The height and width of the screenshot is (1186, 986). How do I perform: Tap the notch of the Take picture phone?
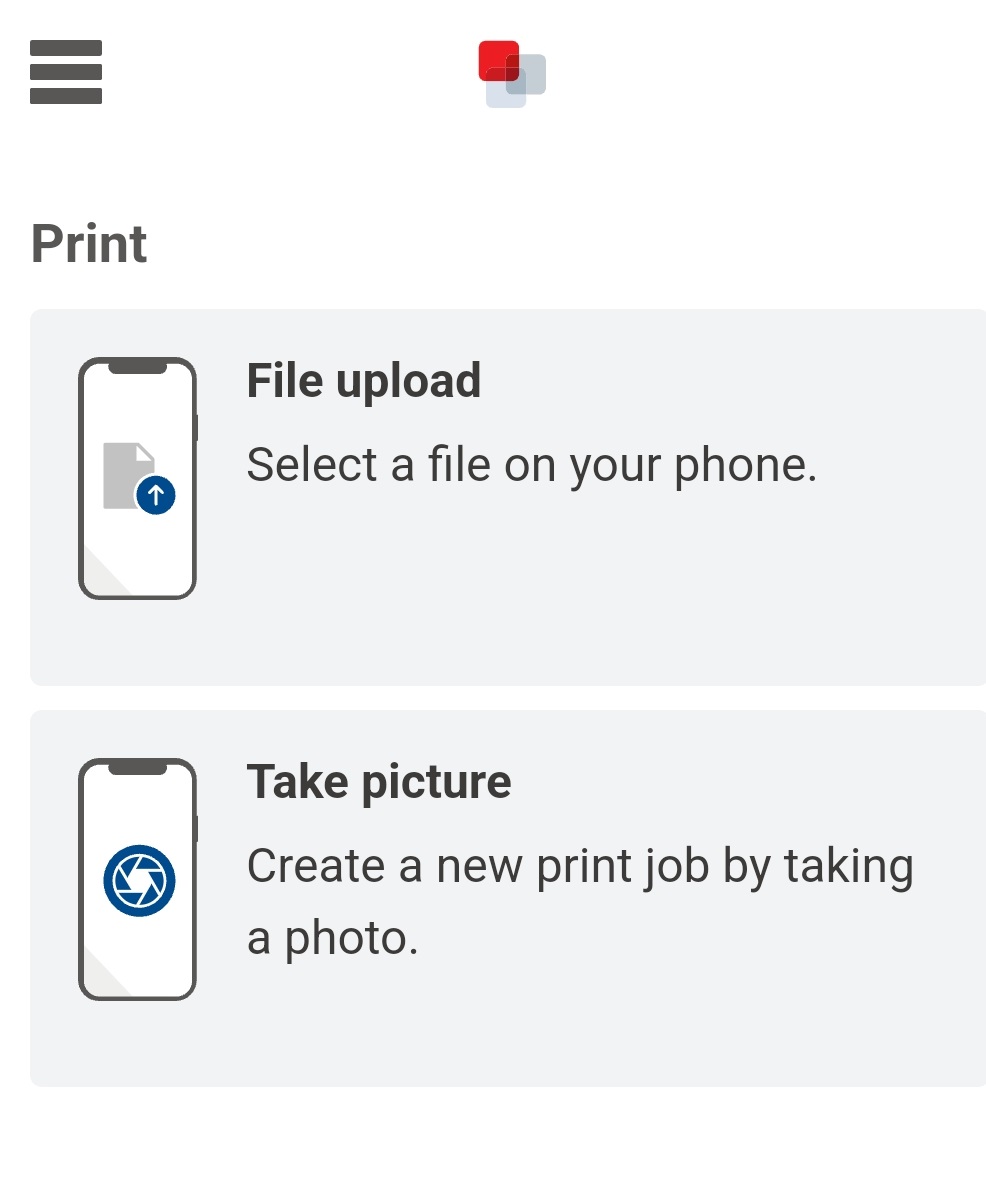tap(138, 768)
